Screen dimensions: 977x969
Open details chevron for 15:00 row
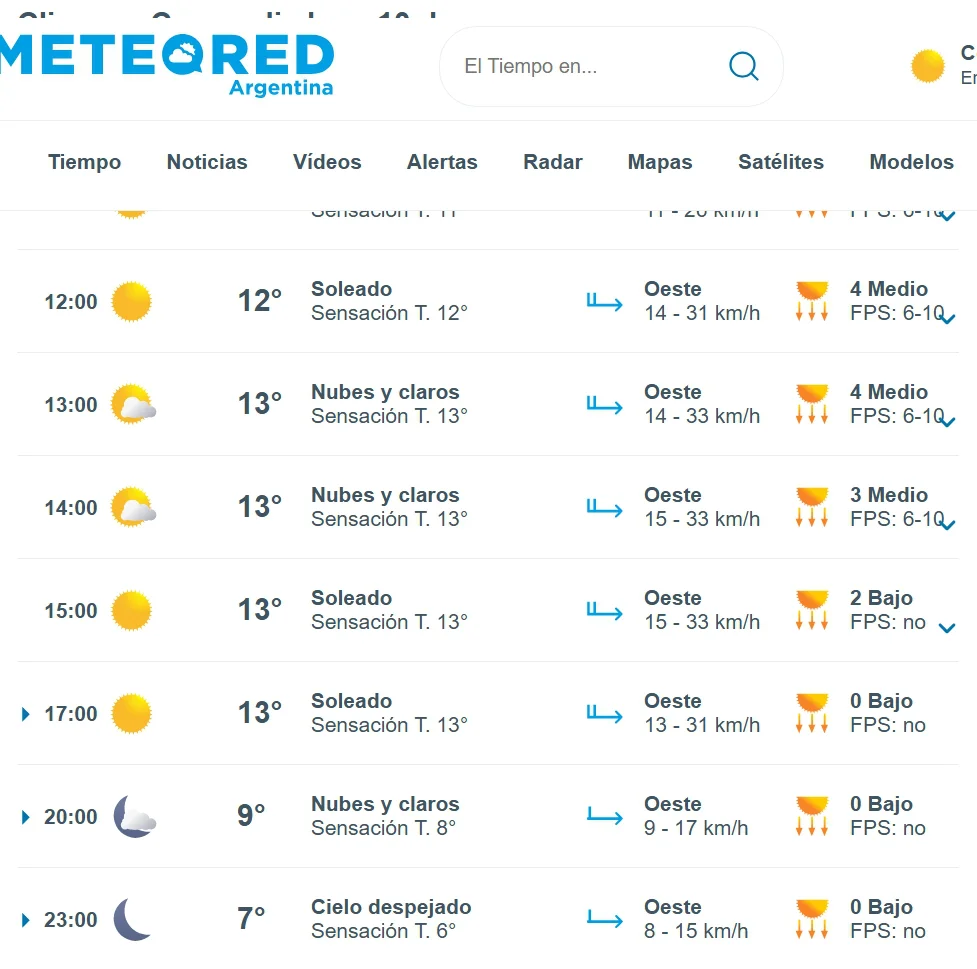tap(947, 628)
